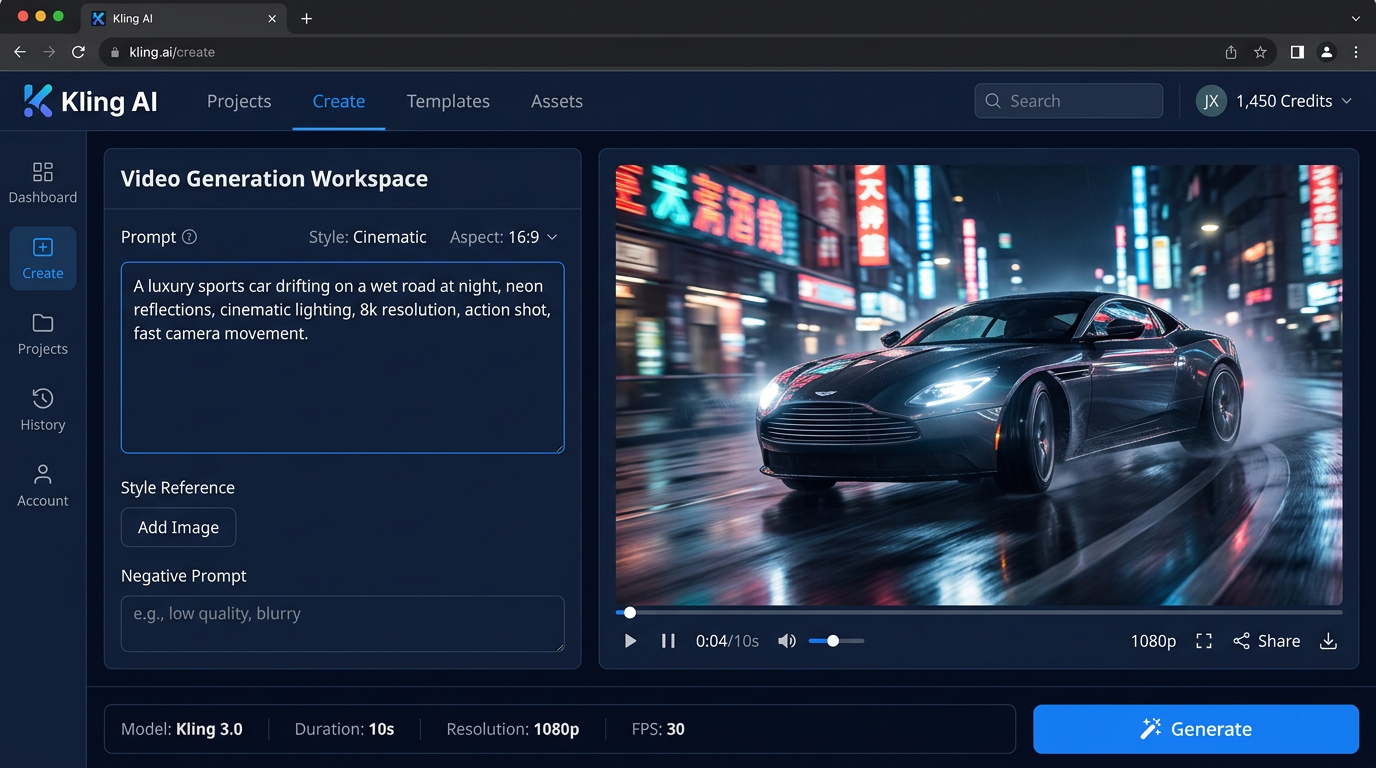Open Projects from the left sidebar

[42, 333]
